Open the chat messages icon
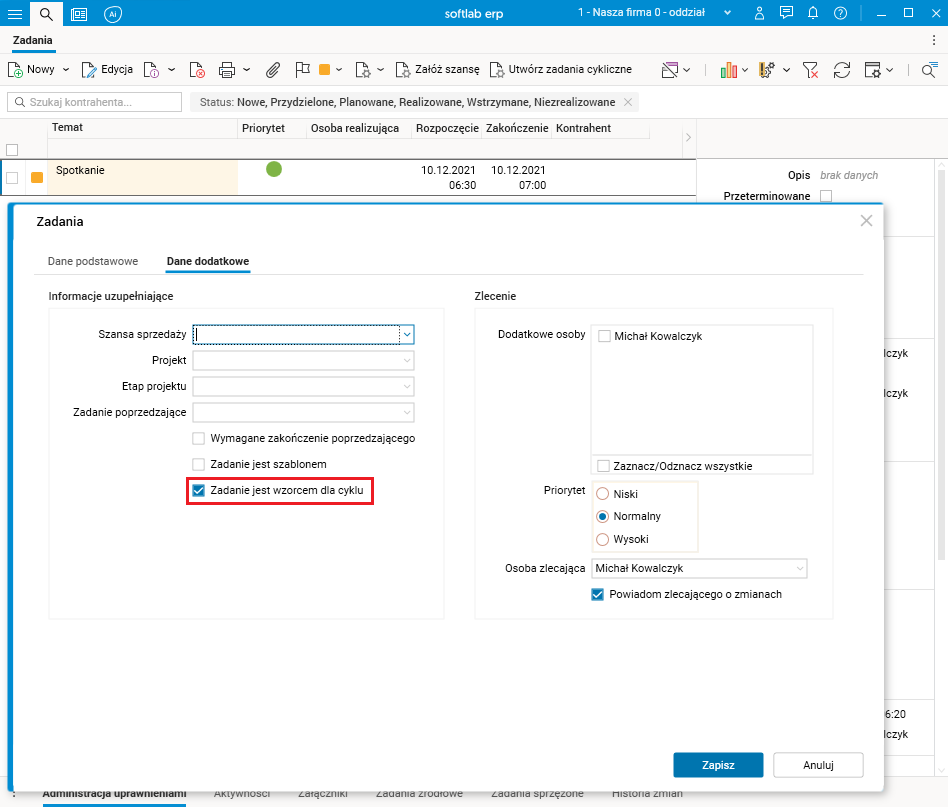This screenshot has width=948, height=807. coord(786,13)
